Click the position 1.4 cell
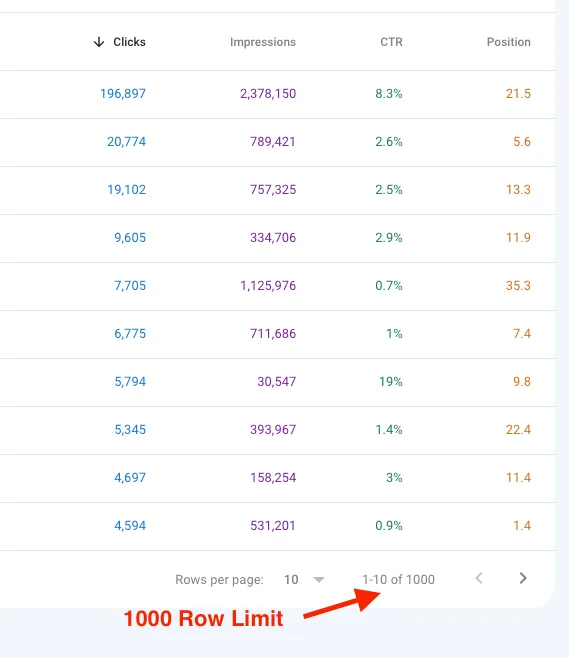569x658 pixels. click(x=522, y=526)
